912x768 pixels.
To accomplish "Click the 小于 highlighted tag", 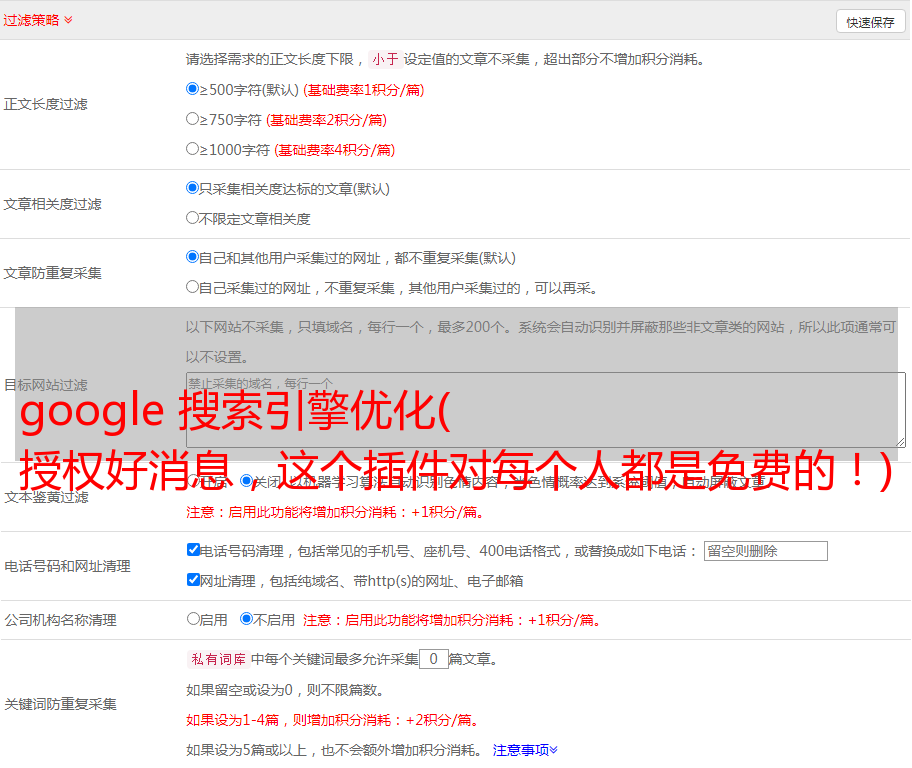I will point(385,59).
